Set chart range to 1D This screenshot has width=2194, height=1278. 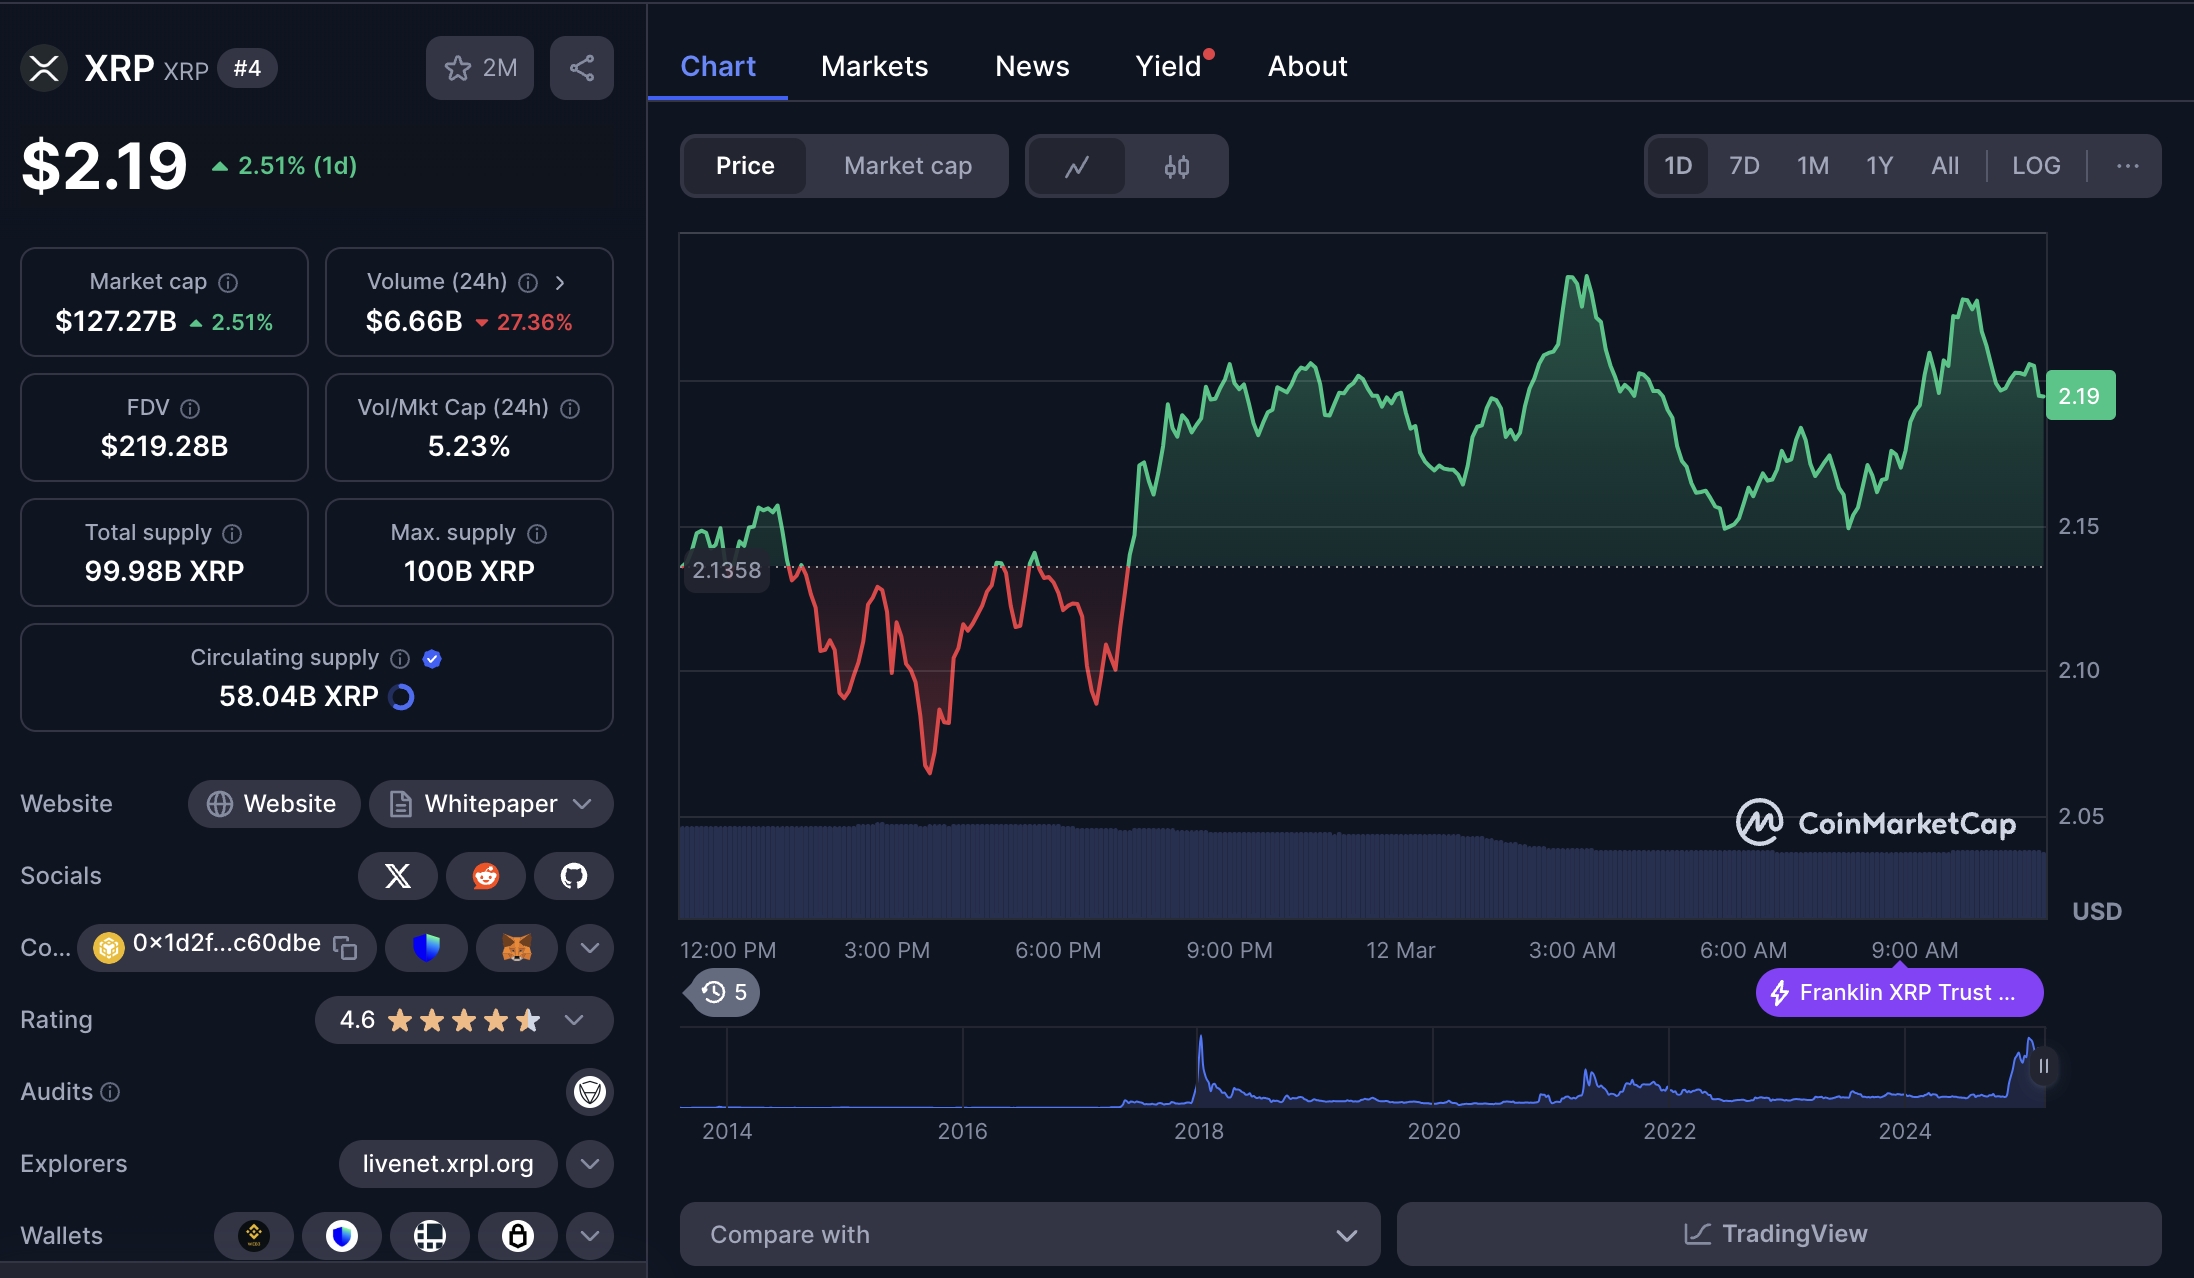(1678, 166)
